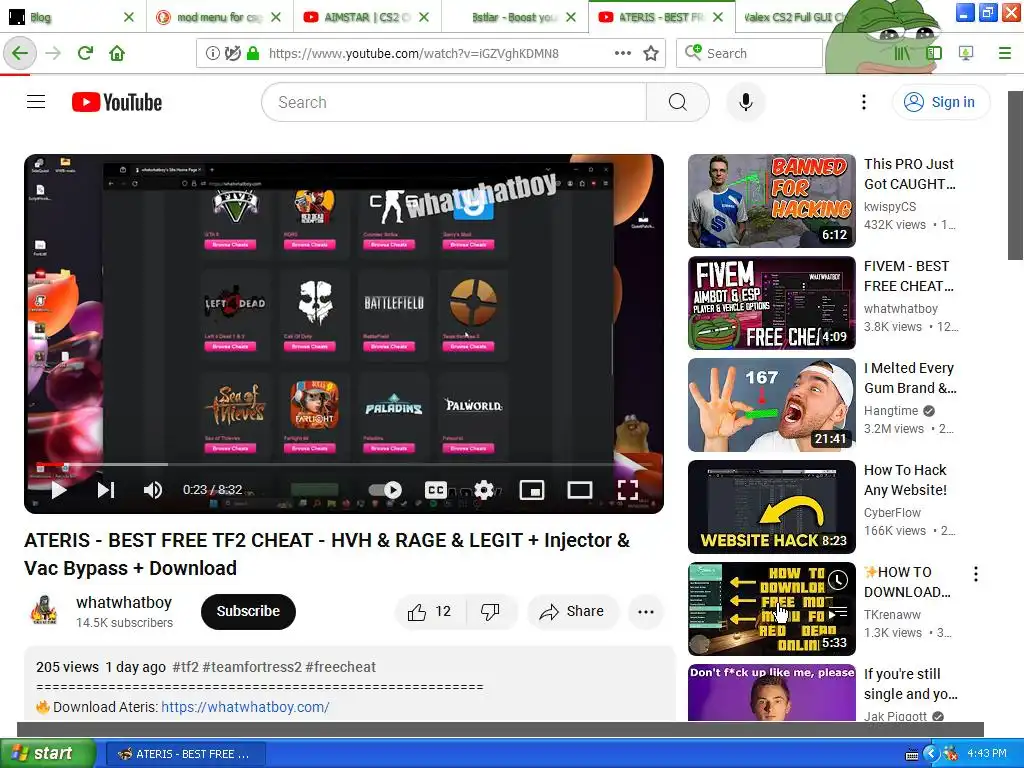Toggle autoplay switch in player
The width and height of the screenshot is (1024, 768).
click(385, 490)
